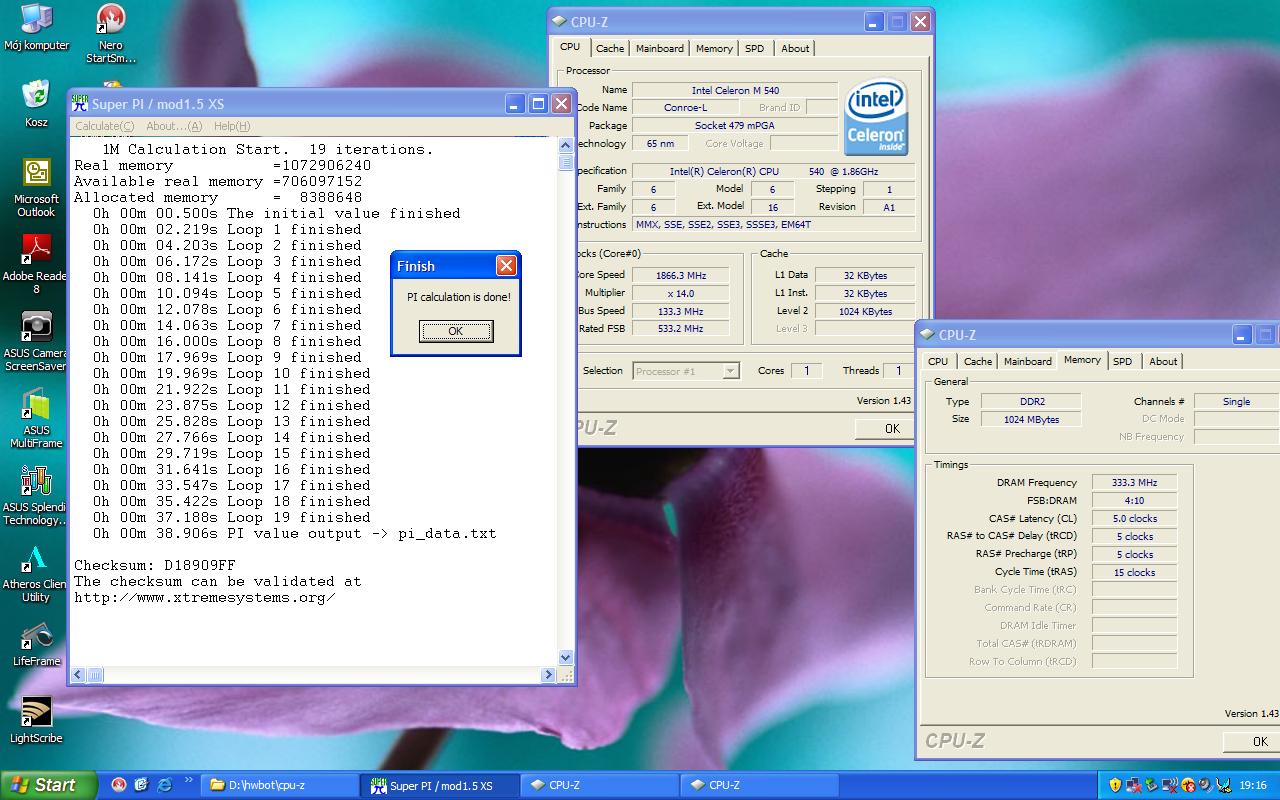Switch to SPD tab in upper CPU-Z window
This screenshot has height=800, width=1280.
point(755,48)
